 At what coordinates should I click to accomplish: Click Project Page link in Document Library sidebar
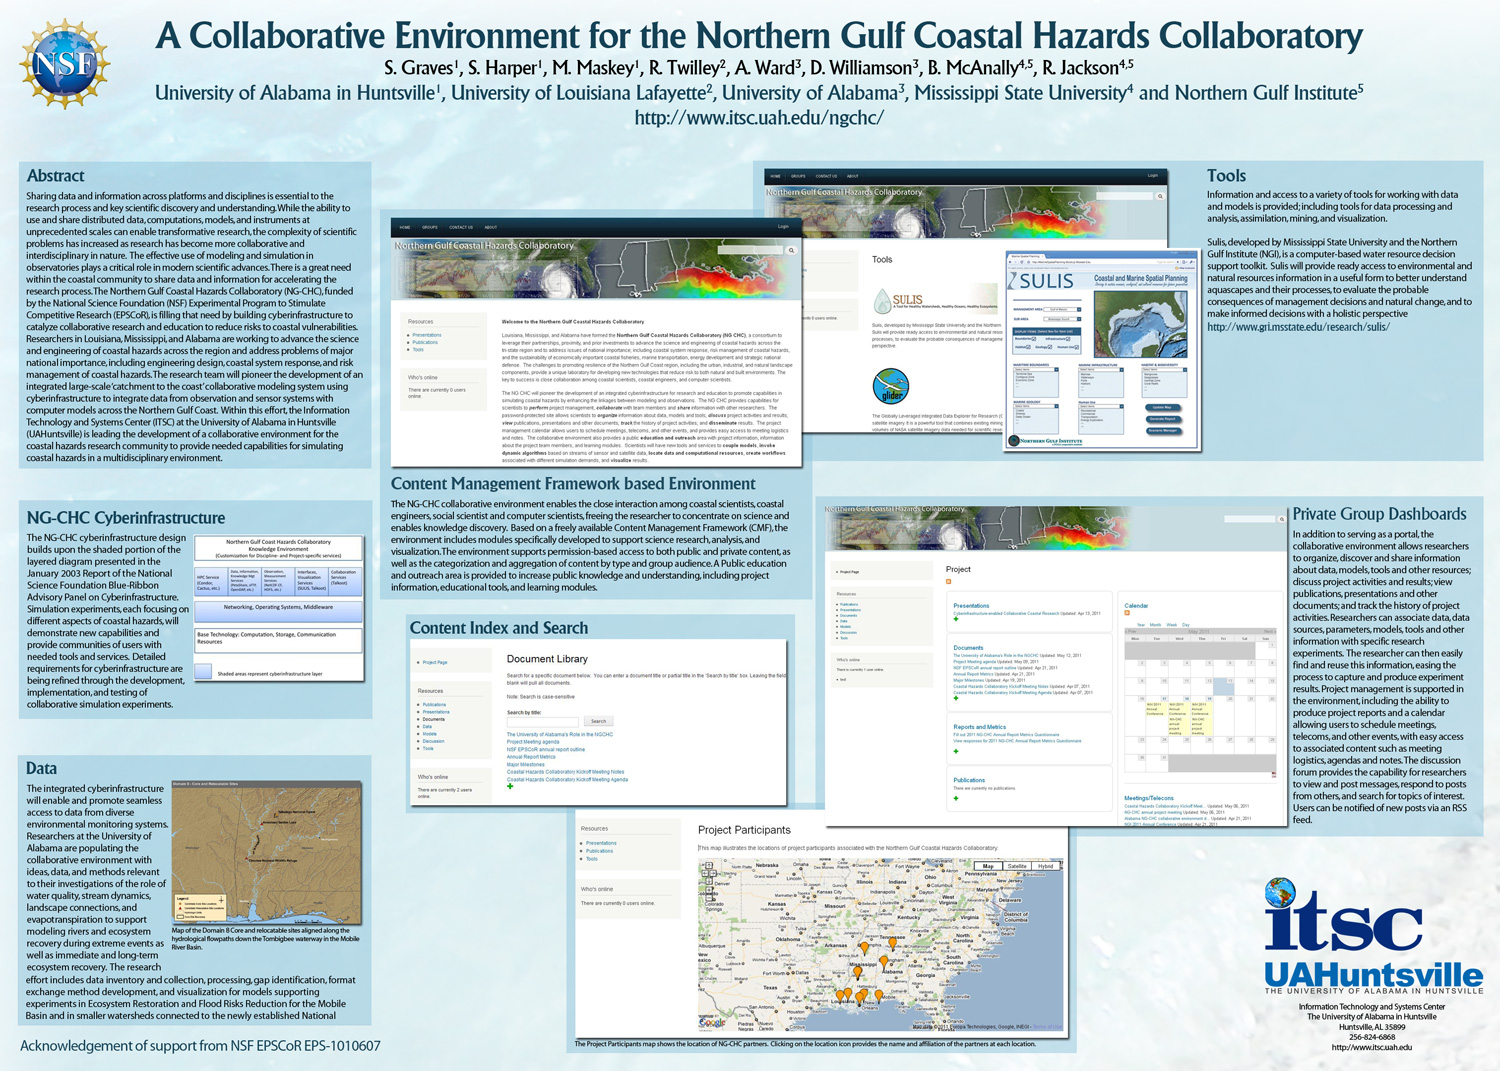[x=435, y=662]
